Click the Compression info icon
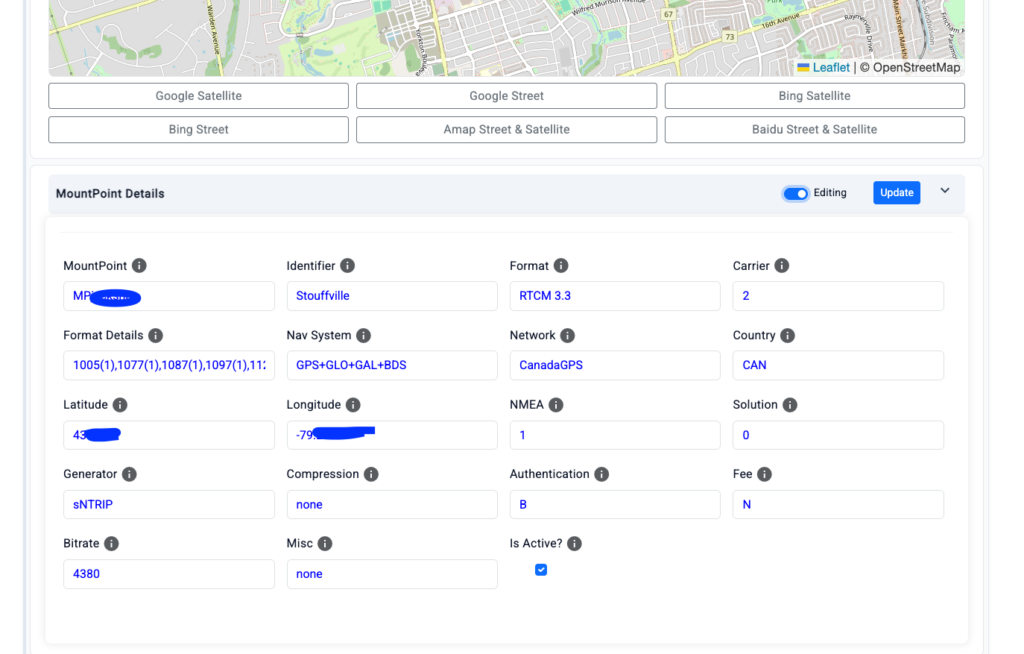This screenshot has width=1024, height=654. [371, 475]
